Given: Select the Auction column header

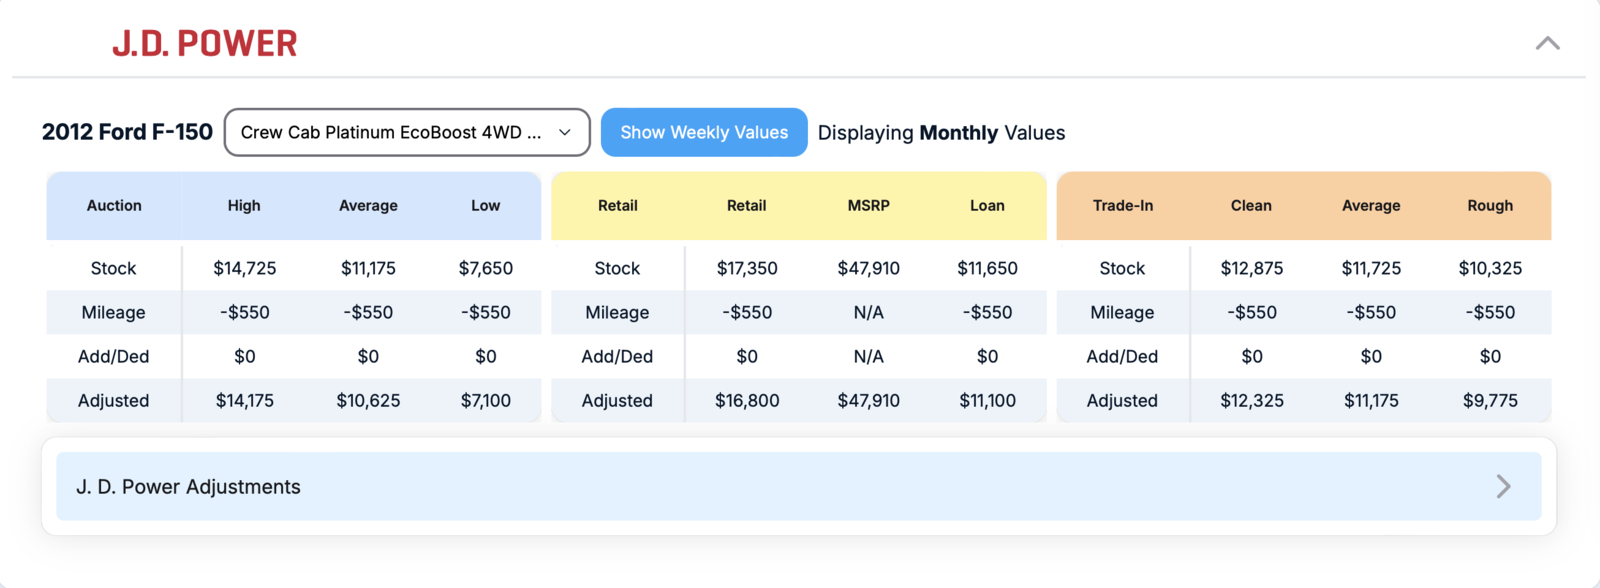Looking at the screenshot, I should click(114, 206).
